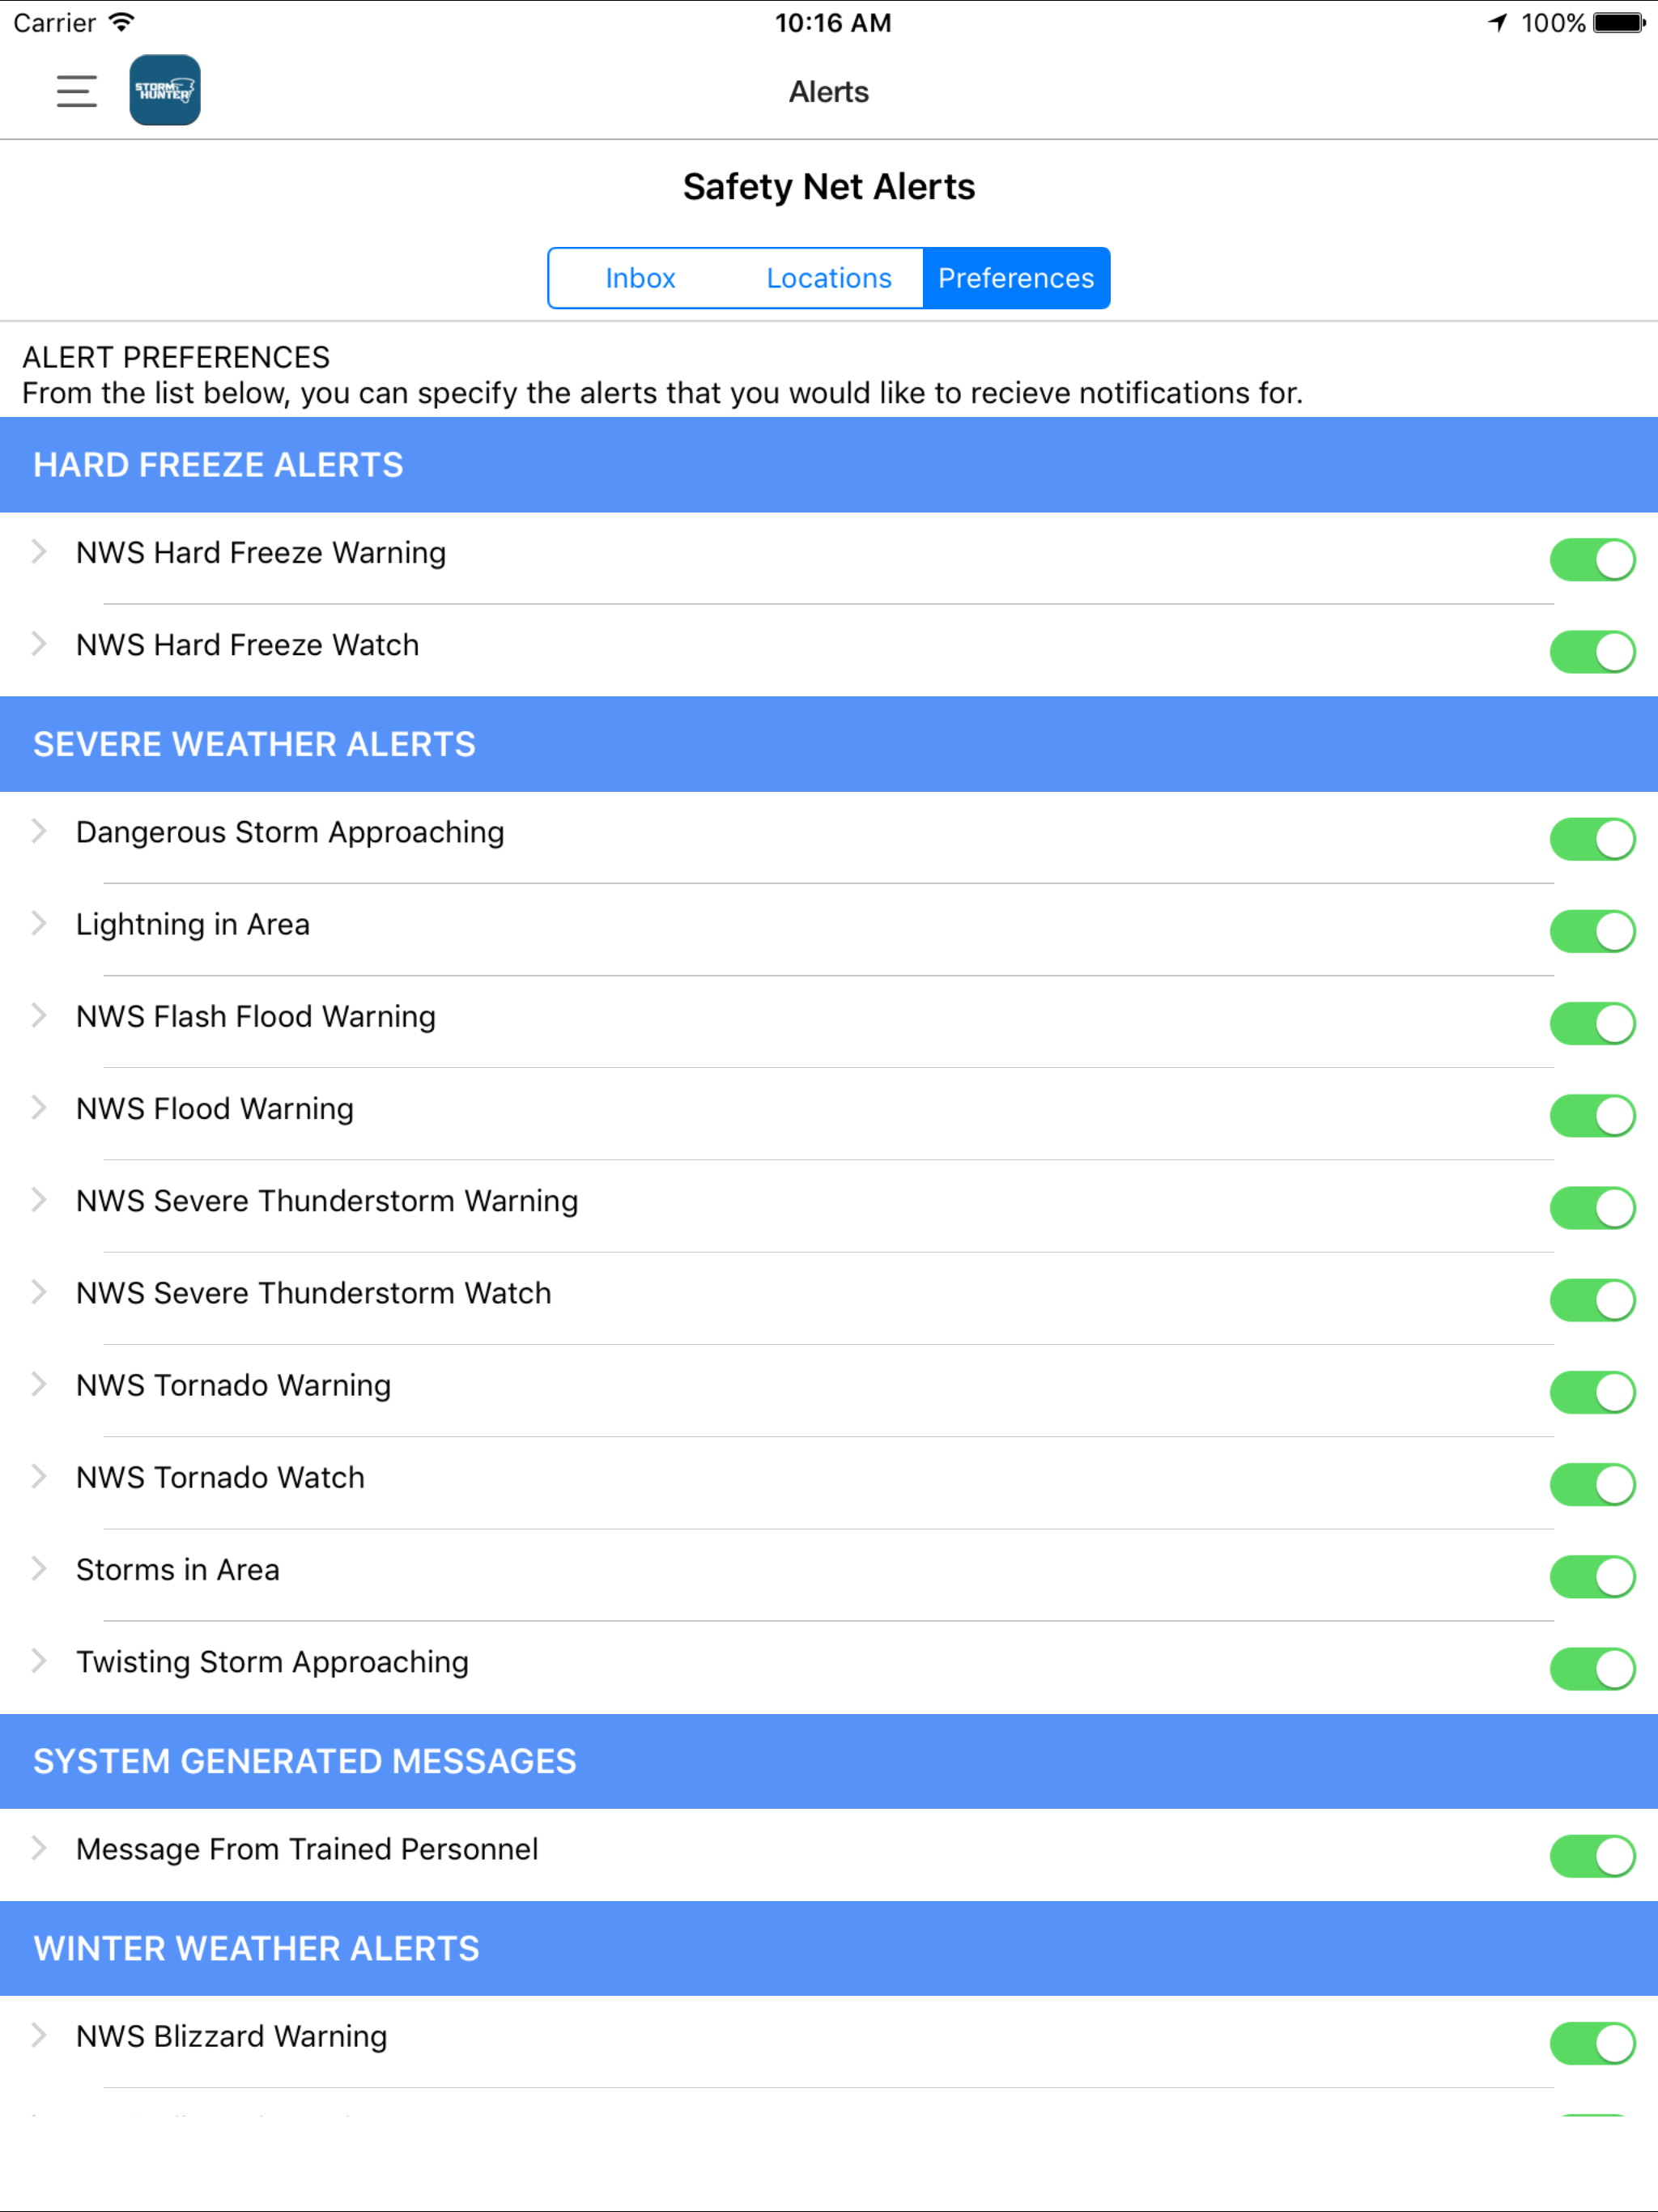The width and height of the screenshot is (1658, 2212).
Task: Disable Message From Trained Personnel
Action: click(x=1592, y=1855)
